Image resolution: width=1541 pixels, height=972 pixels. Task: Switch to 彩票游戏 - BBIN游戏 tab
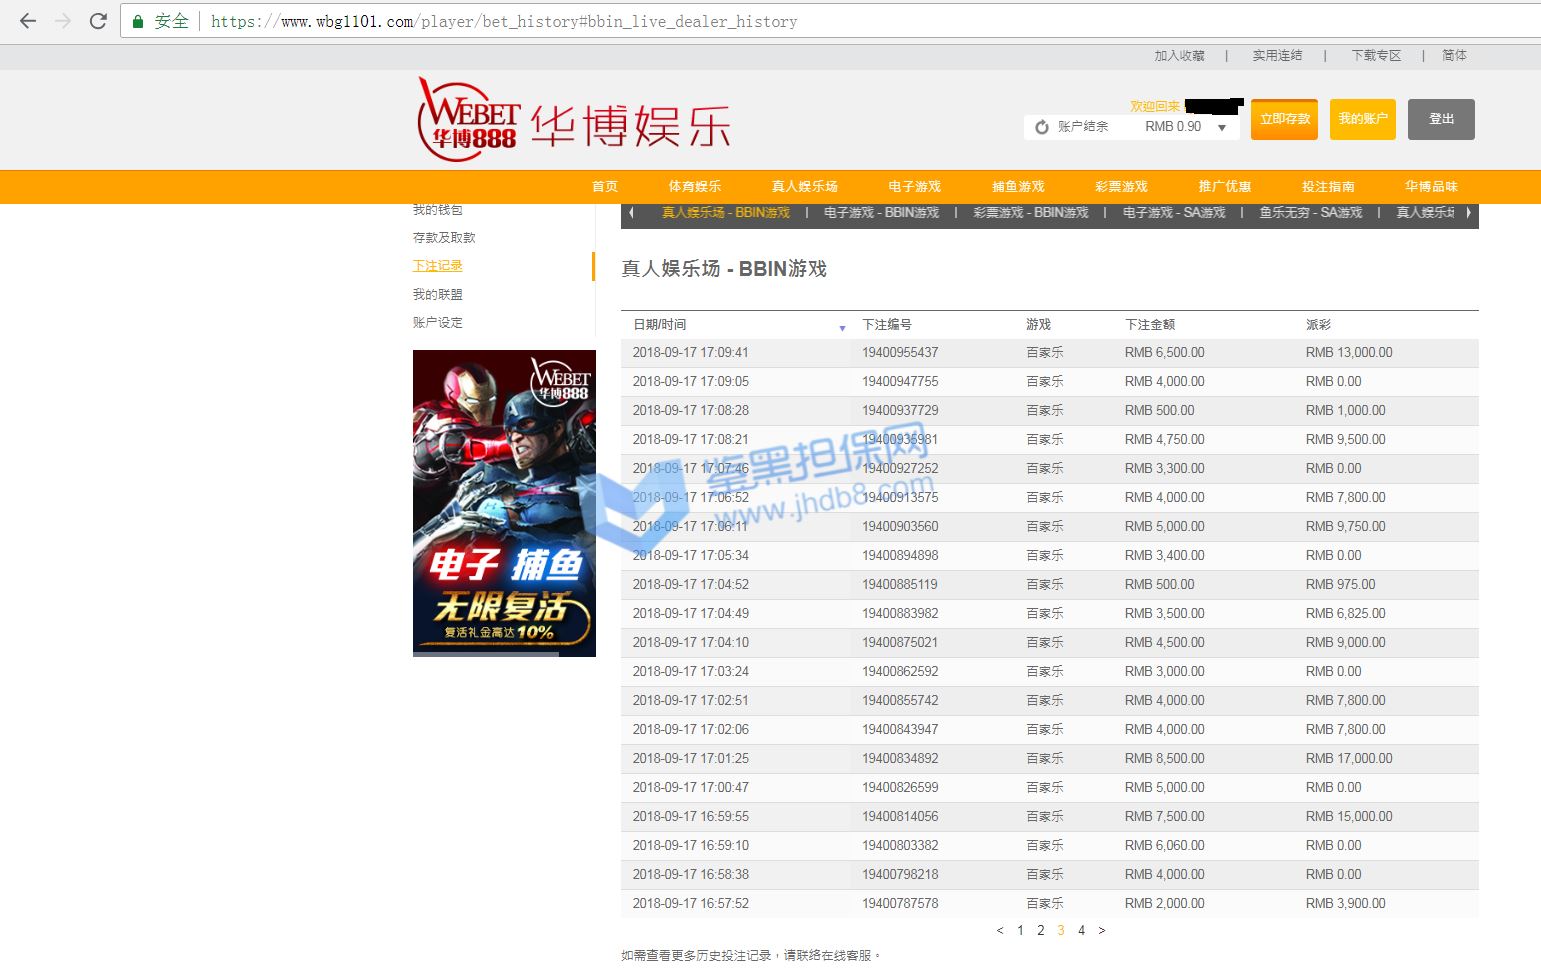1031,213
